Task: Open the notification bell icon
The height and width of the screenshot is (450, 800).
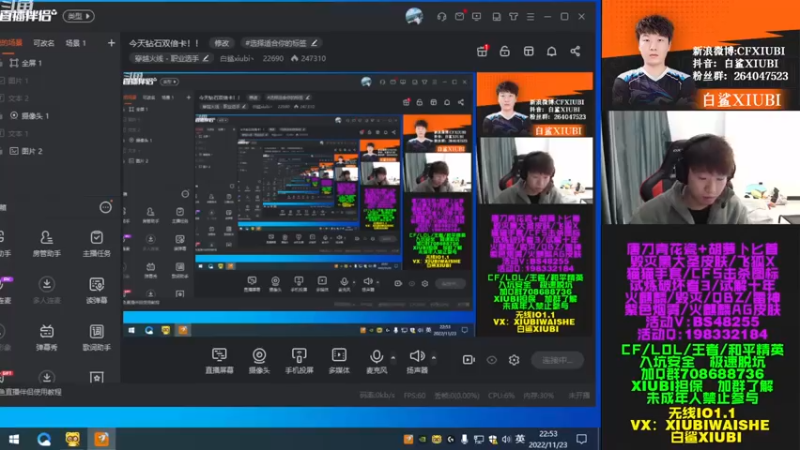Action: click(552, 51)
